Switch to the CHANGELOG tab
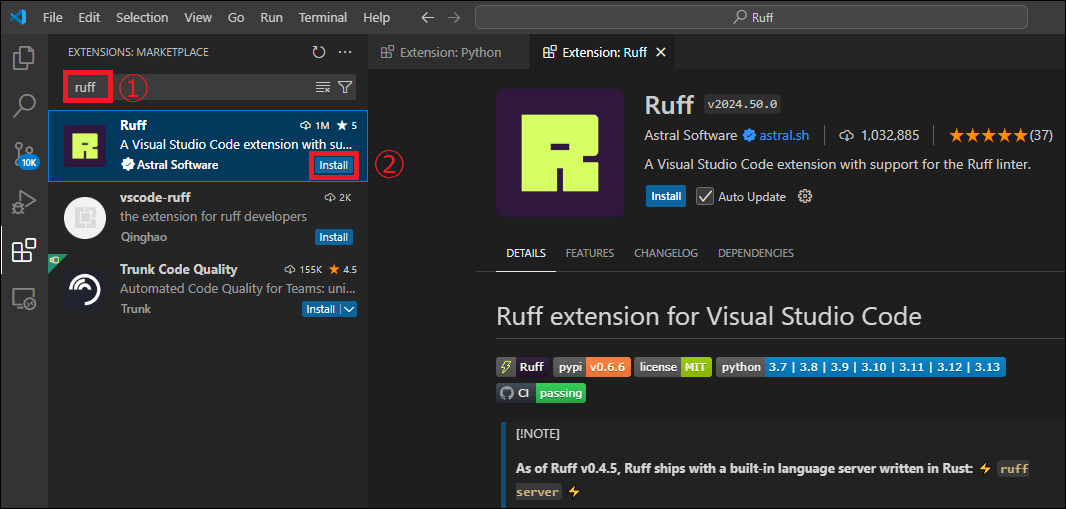This screenshot has height=509, width=1066. [x=666, y=253]
